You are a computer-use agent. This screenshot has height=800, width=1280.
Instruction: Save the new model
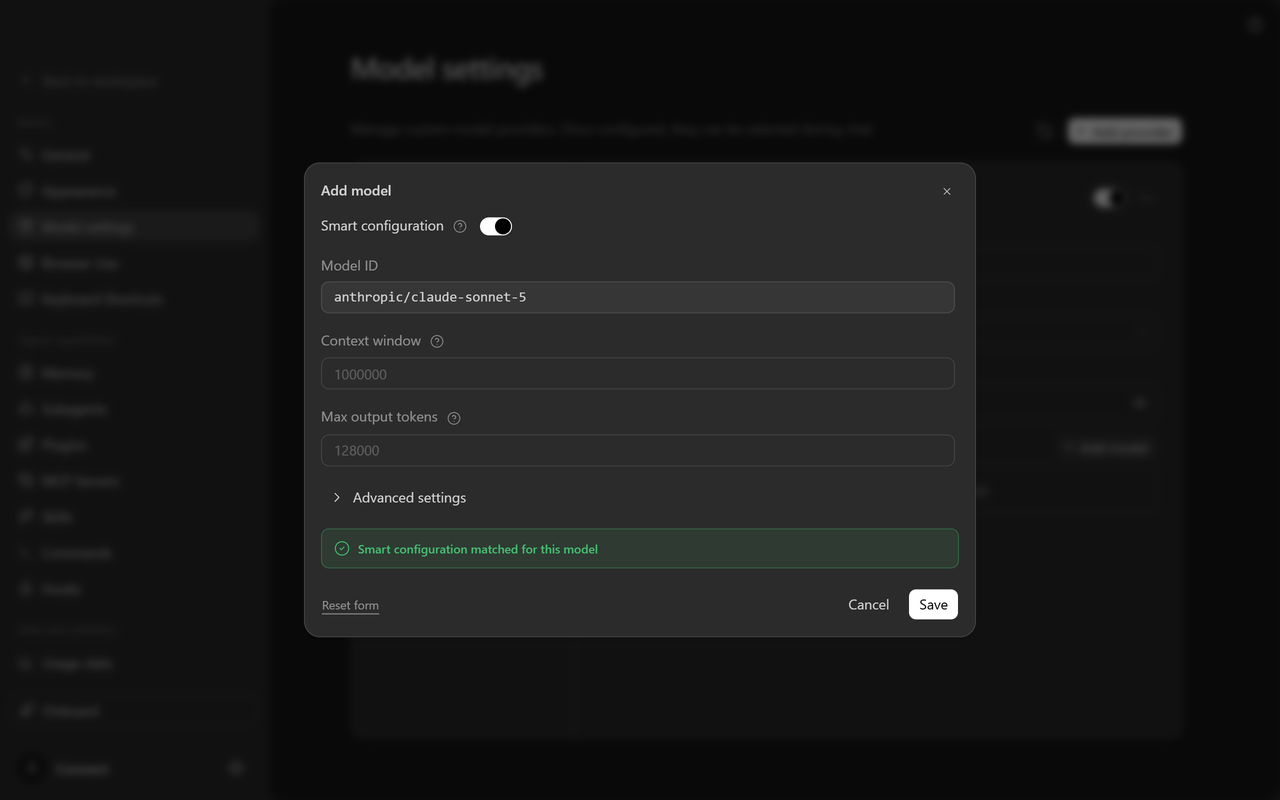point(933,604)
